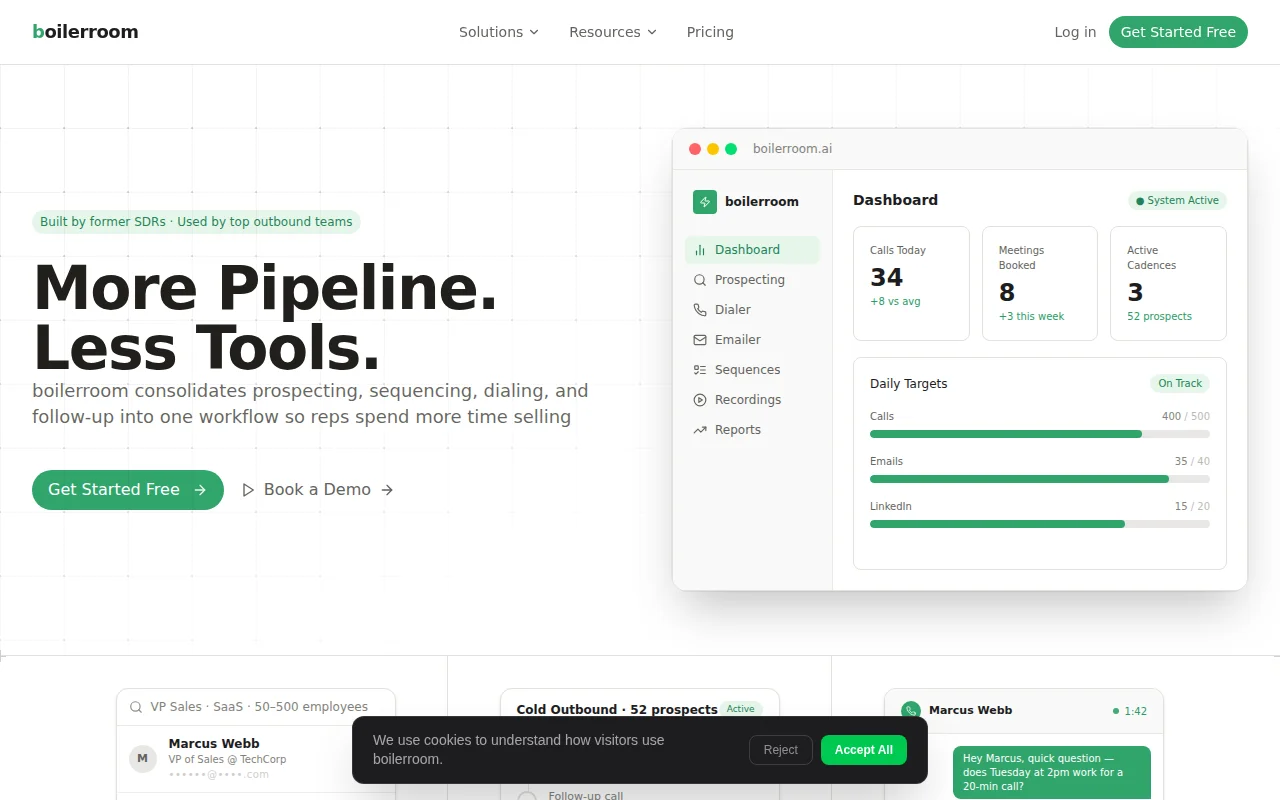Click the boilerroom.ai address text
This screenshot has height=800, width=1280.
(x=792, y=149)
